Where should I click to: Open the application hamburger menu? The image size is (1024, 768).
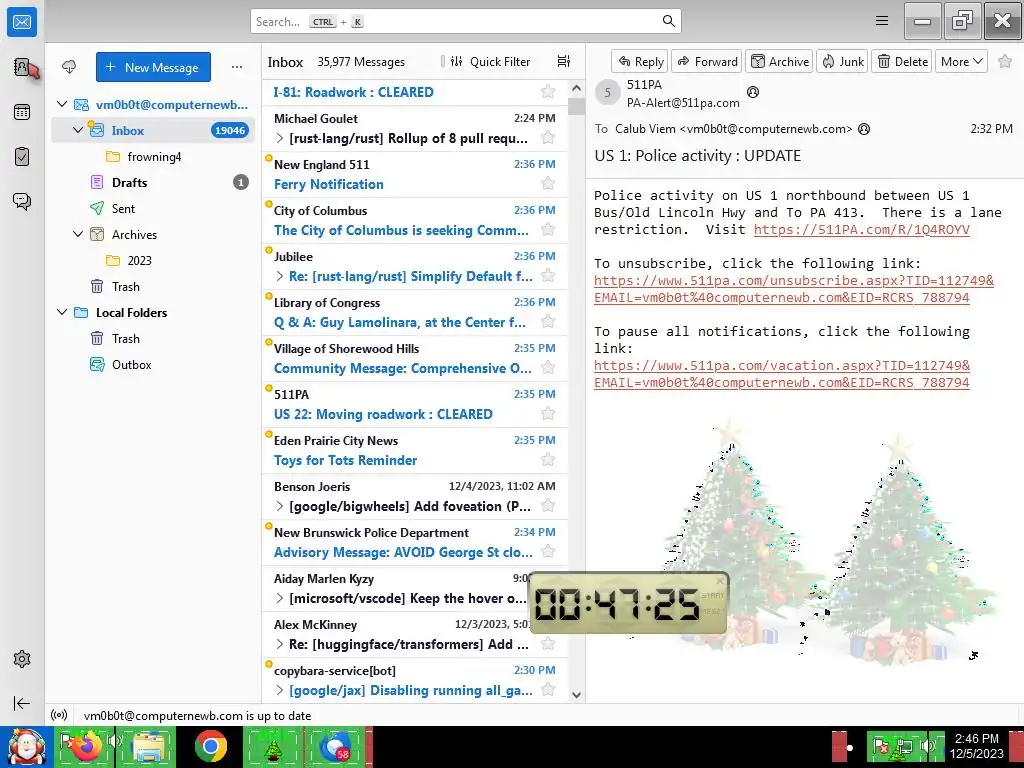882,21
